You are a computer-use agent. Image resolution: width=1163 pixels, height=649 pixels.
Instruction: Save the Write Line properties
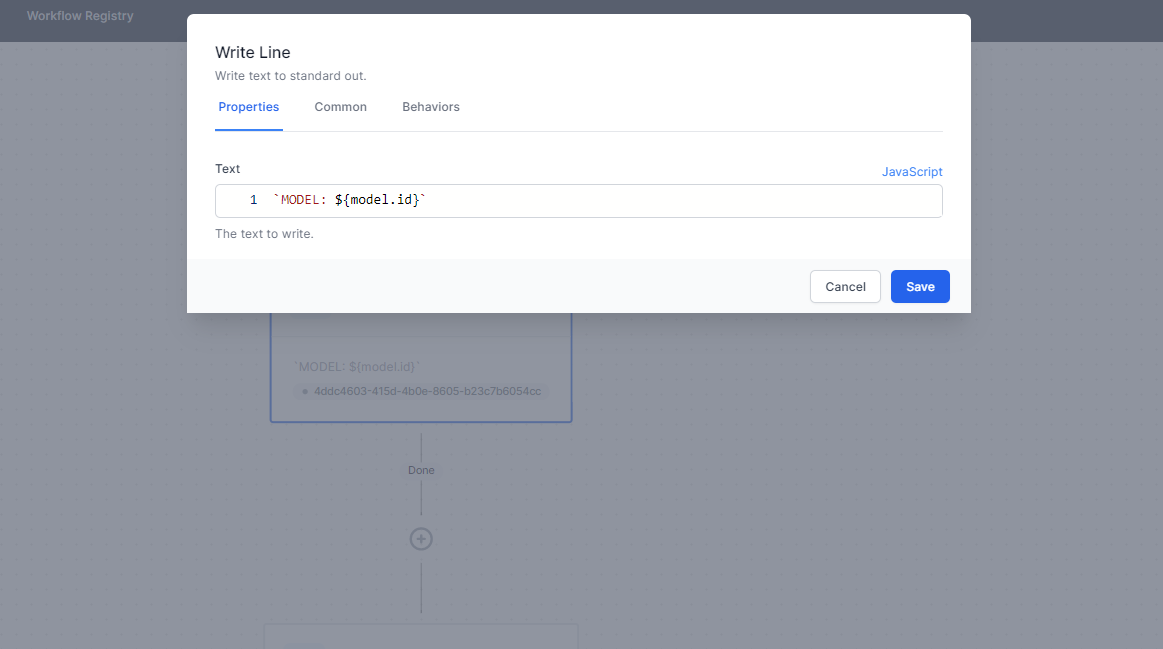coord(920,286)
